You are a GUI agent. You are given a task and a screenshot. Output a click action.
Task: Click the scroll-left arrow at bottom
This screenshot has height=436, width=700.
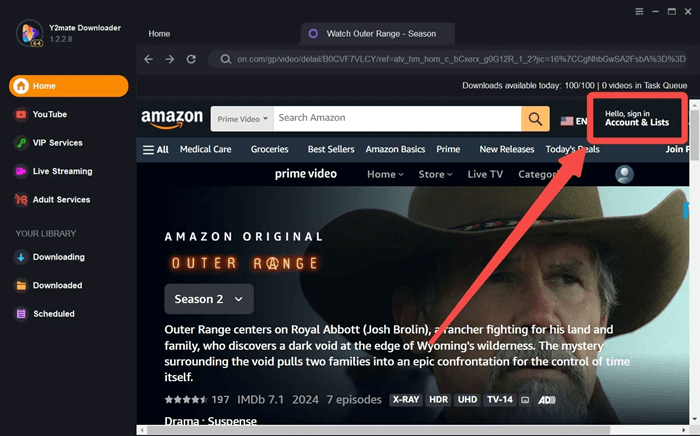[x=142, y=430]
